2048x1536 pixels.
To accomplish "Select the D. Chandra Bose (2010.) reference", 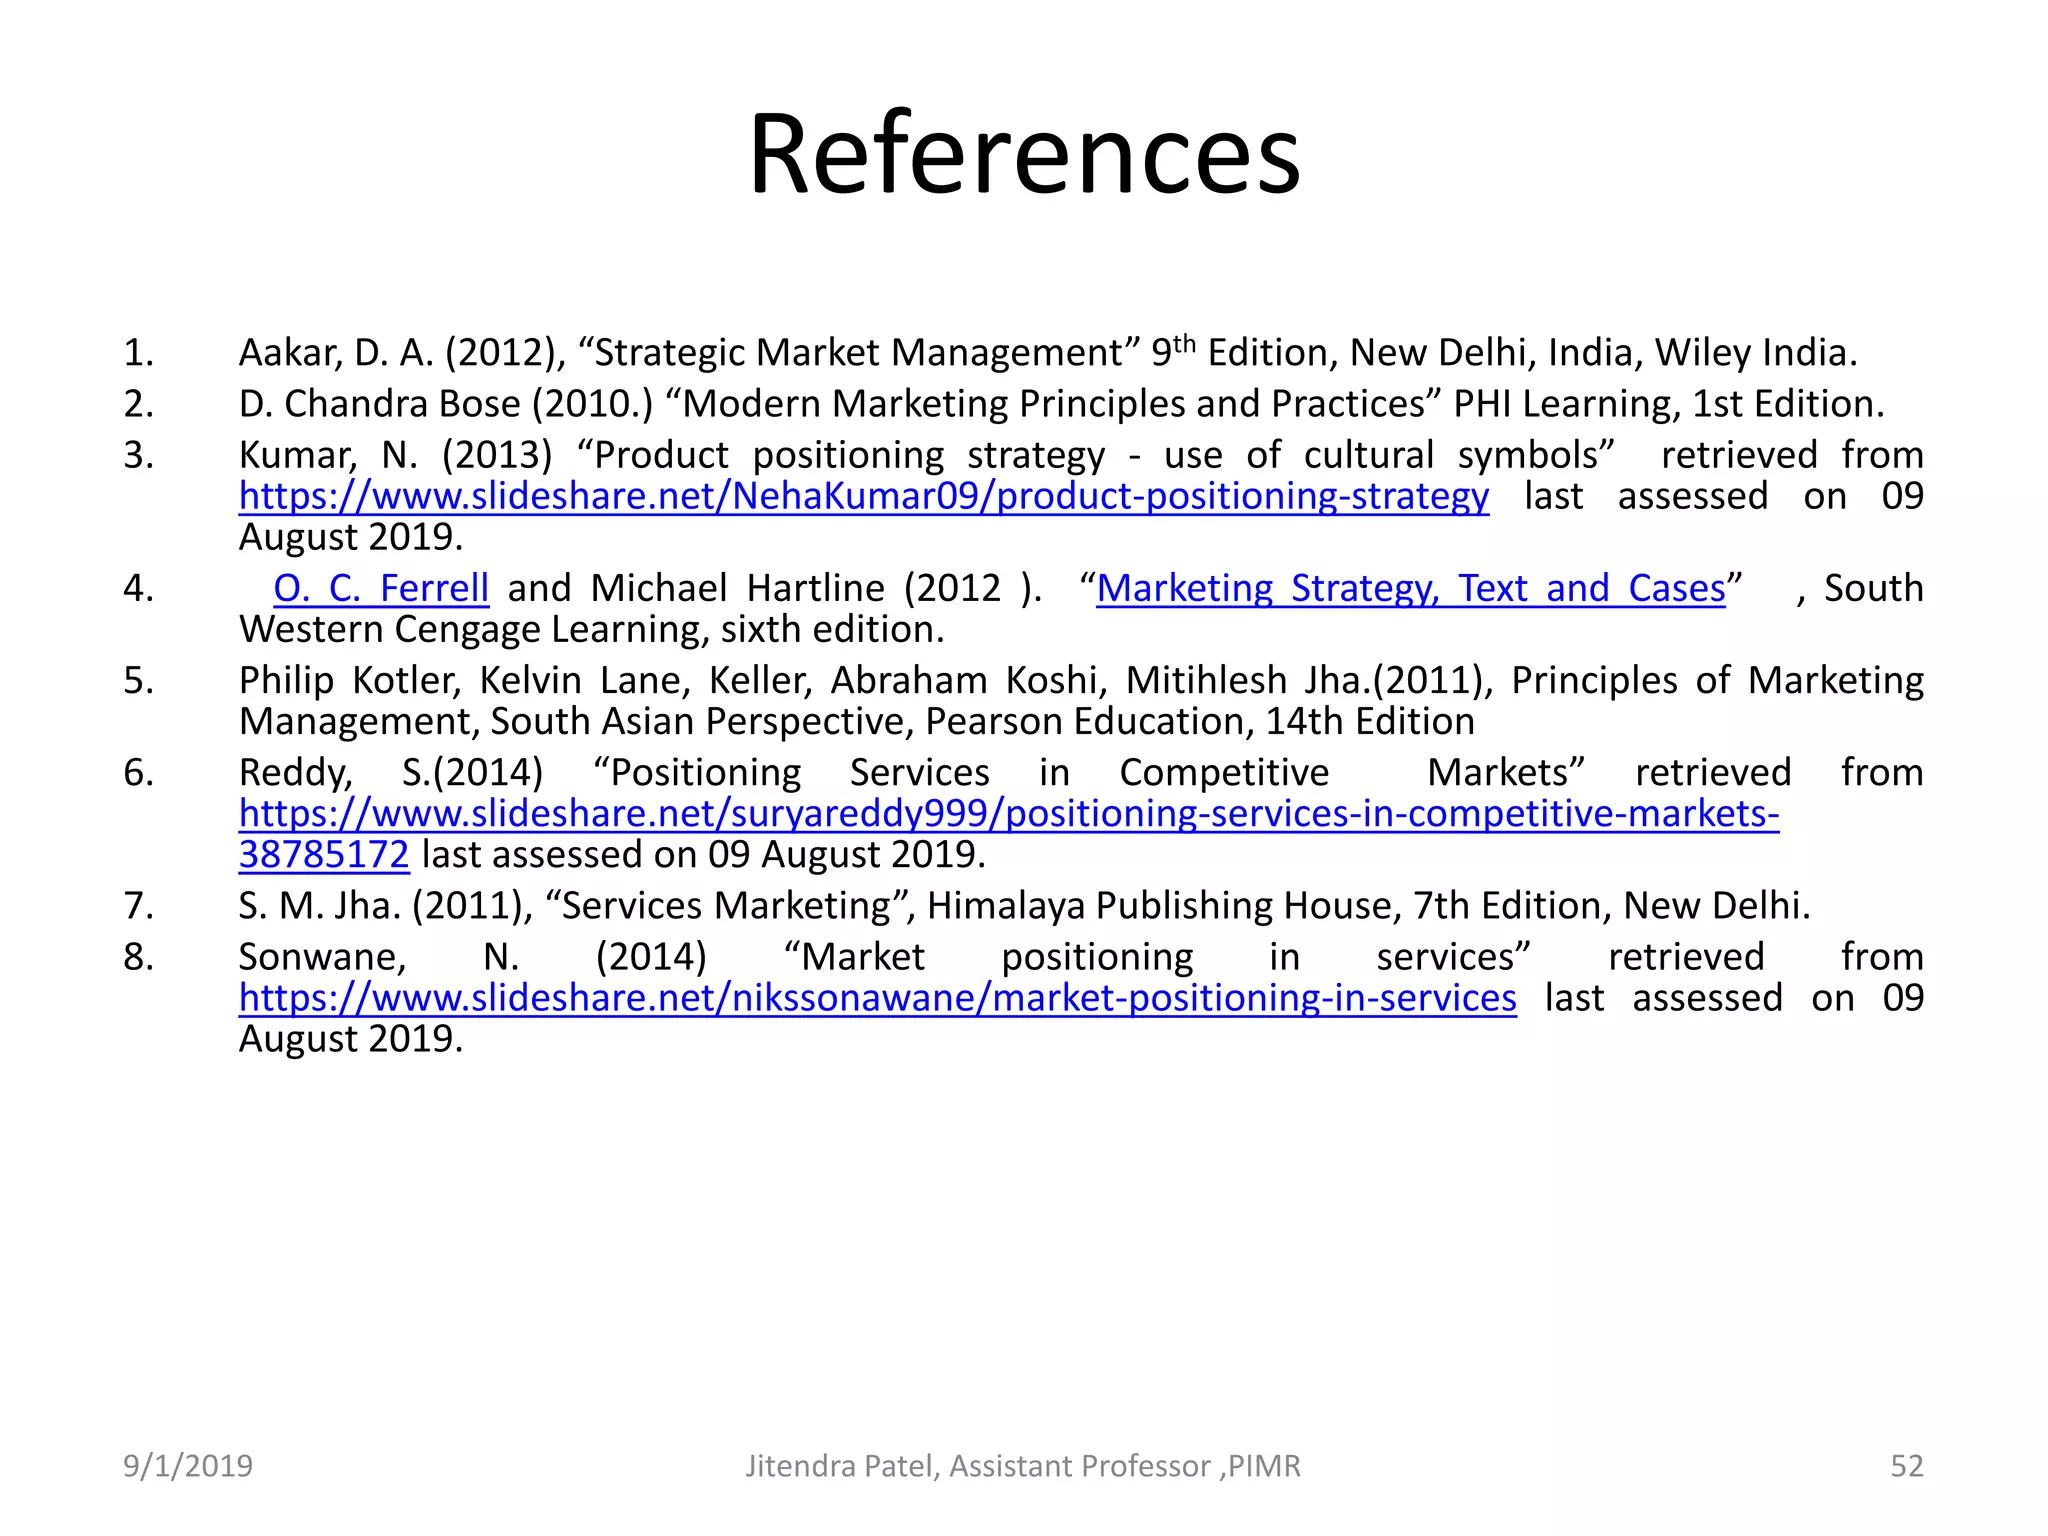I will pyautogui.click(x=1061, y=404).
